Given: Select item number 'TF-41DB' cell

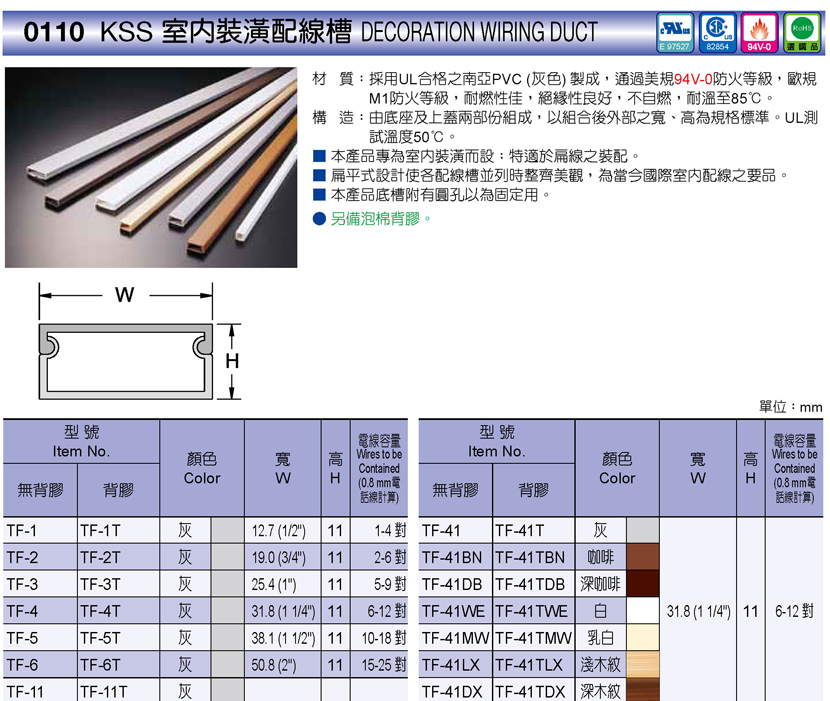Looking at the screenshot, I should tap(456, 584).
